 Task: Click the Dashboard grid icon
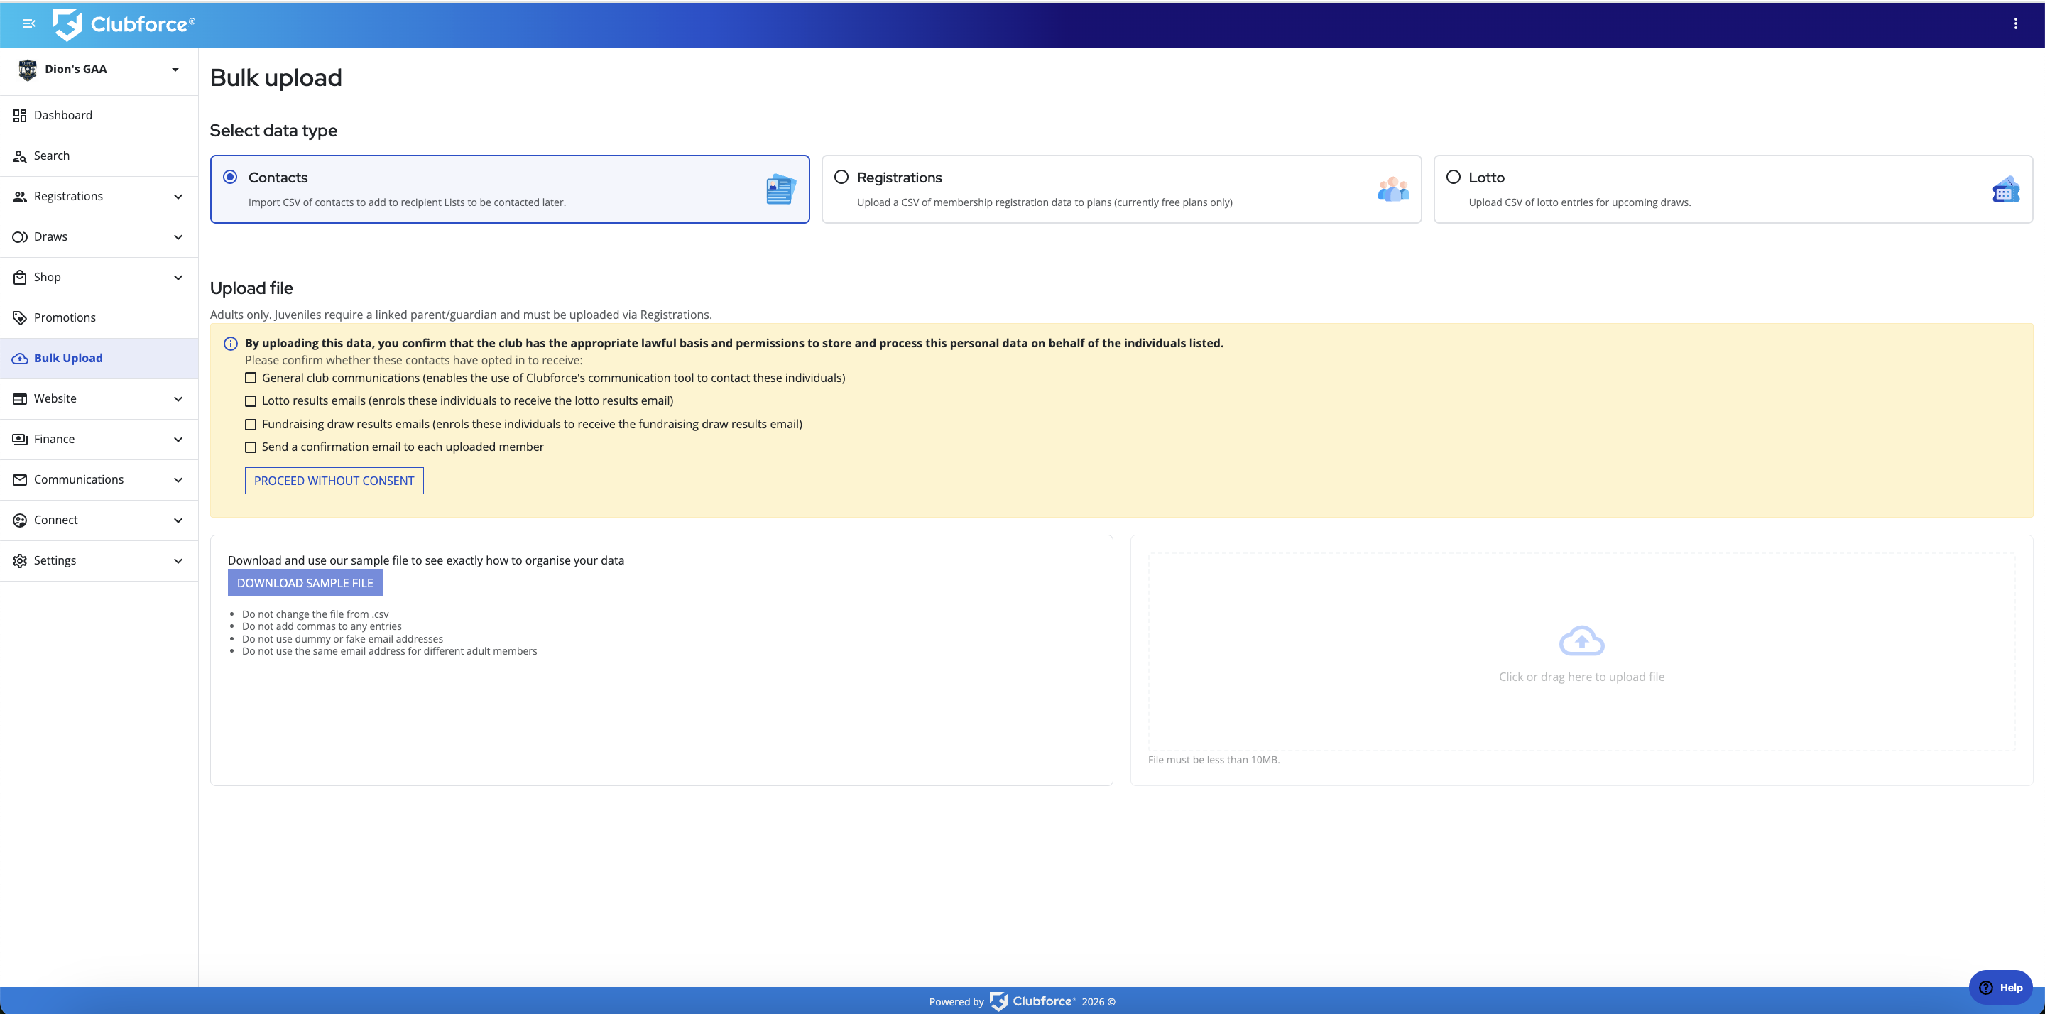click(x=19, y=115)
